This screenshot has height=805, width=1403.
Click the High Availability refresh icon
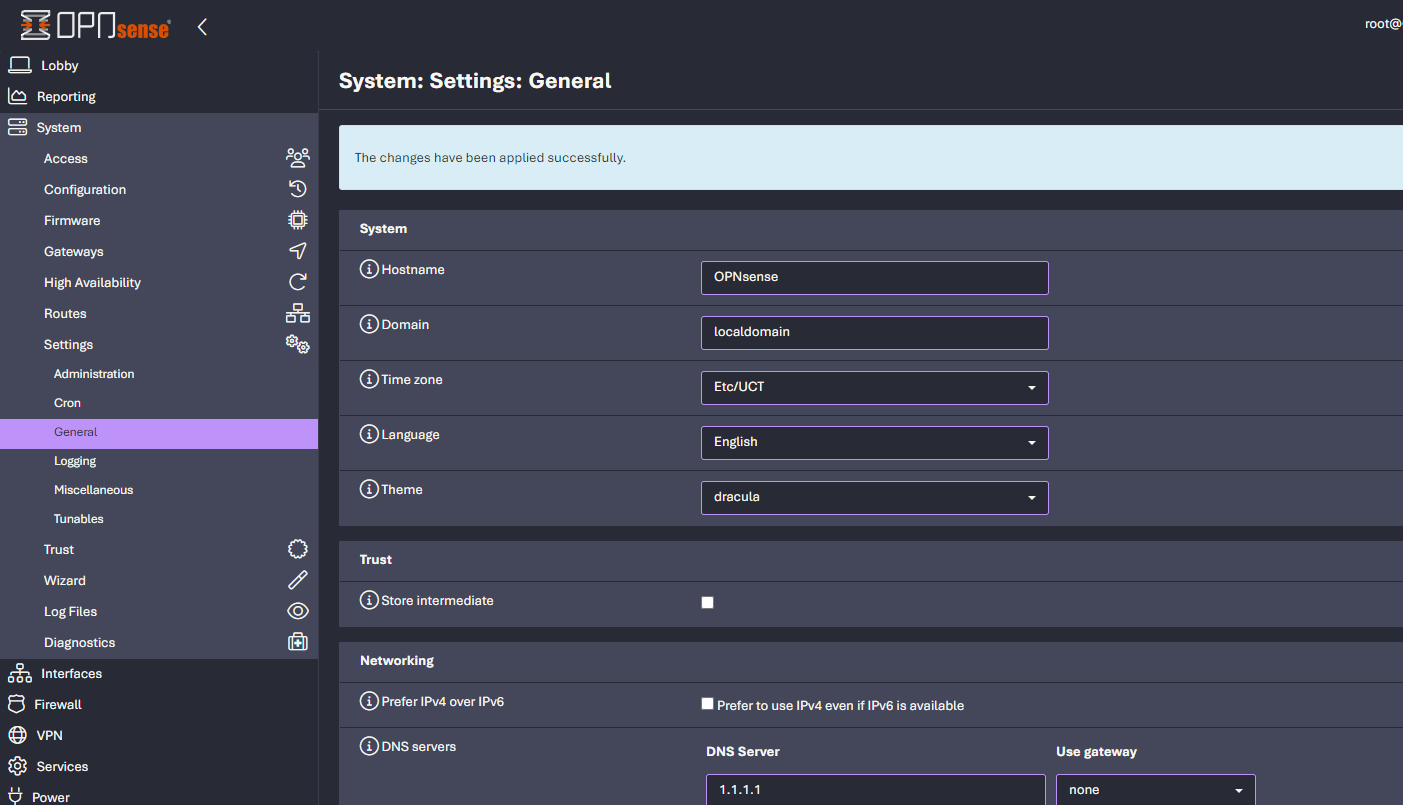297,282
